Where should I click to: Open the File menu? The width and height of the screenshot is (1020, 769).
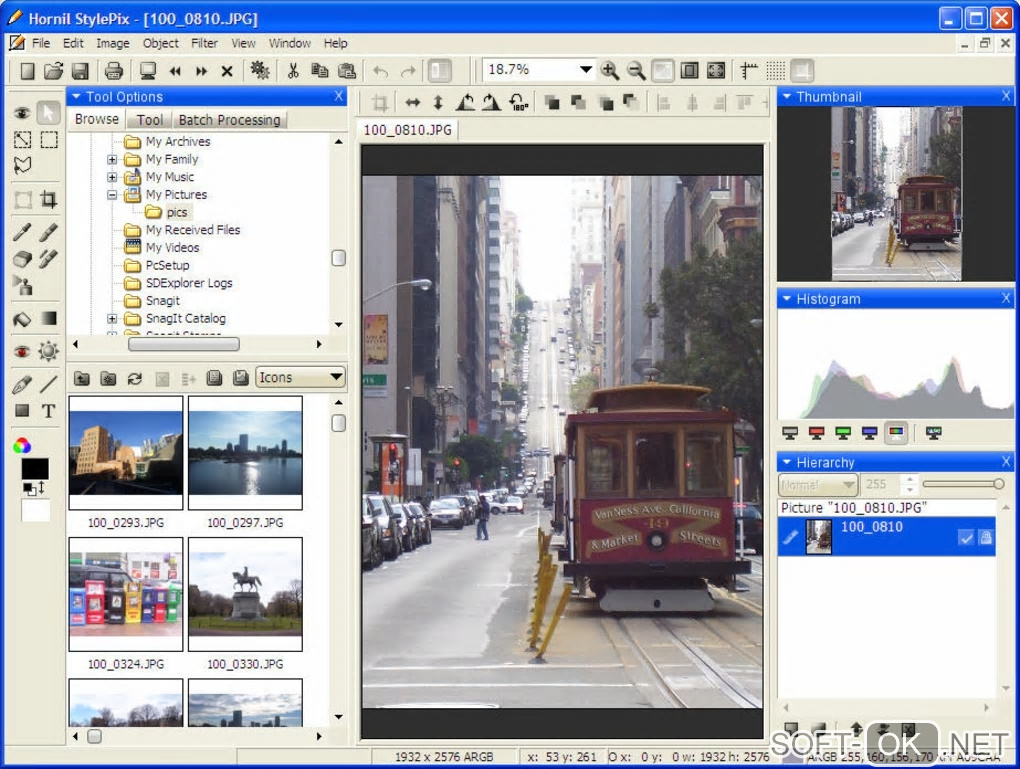(x=40, y=43)
